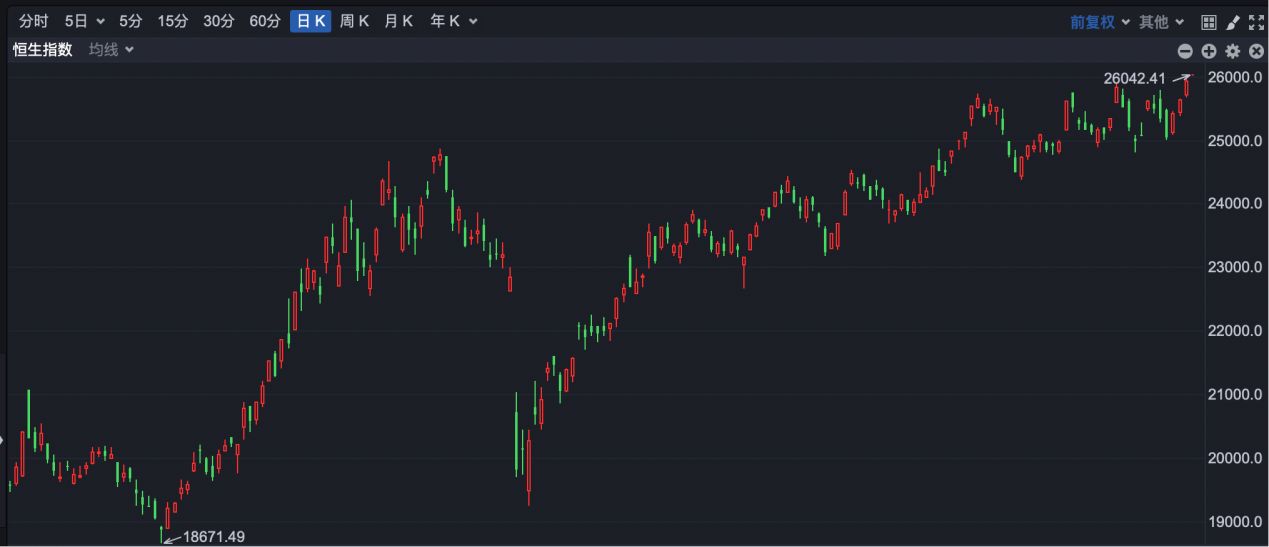Viewport: 1269px width, 547px height.
Task: Select the 分时 intraday tab
Action: (33, 21)
